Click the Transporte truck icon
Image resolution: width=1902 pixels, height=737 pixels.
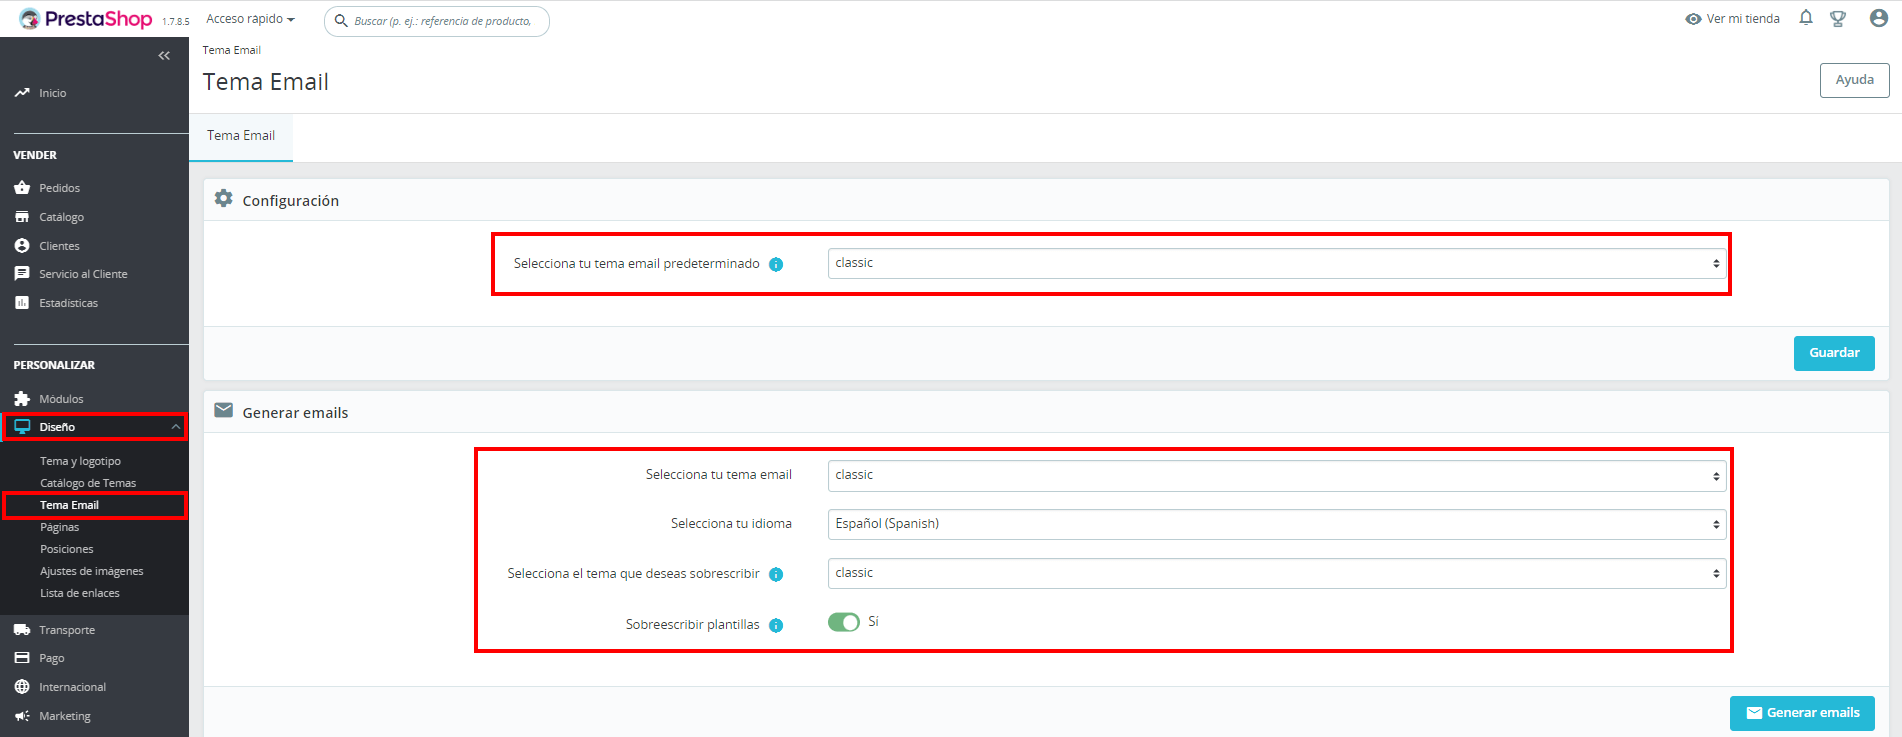(x=22, y=630)
